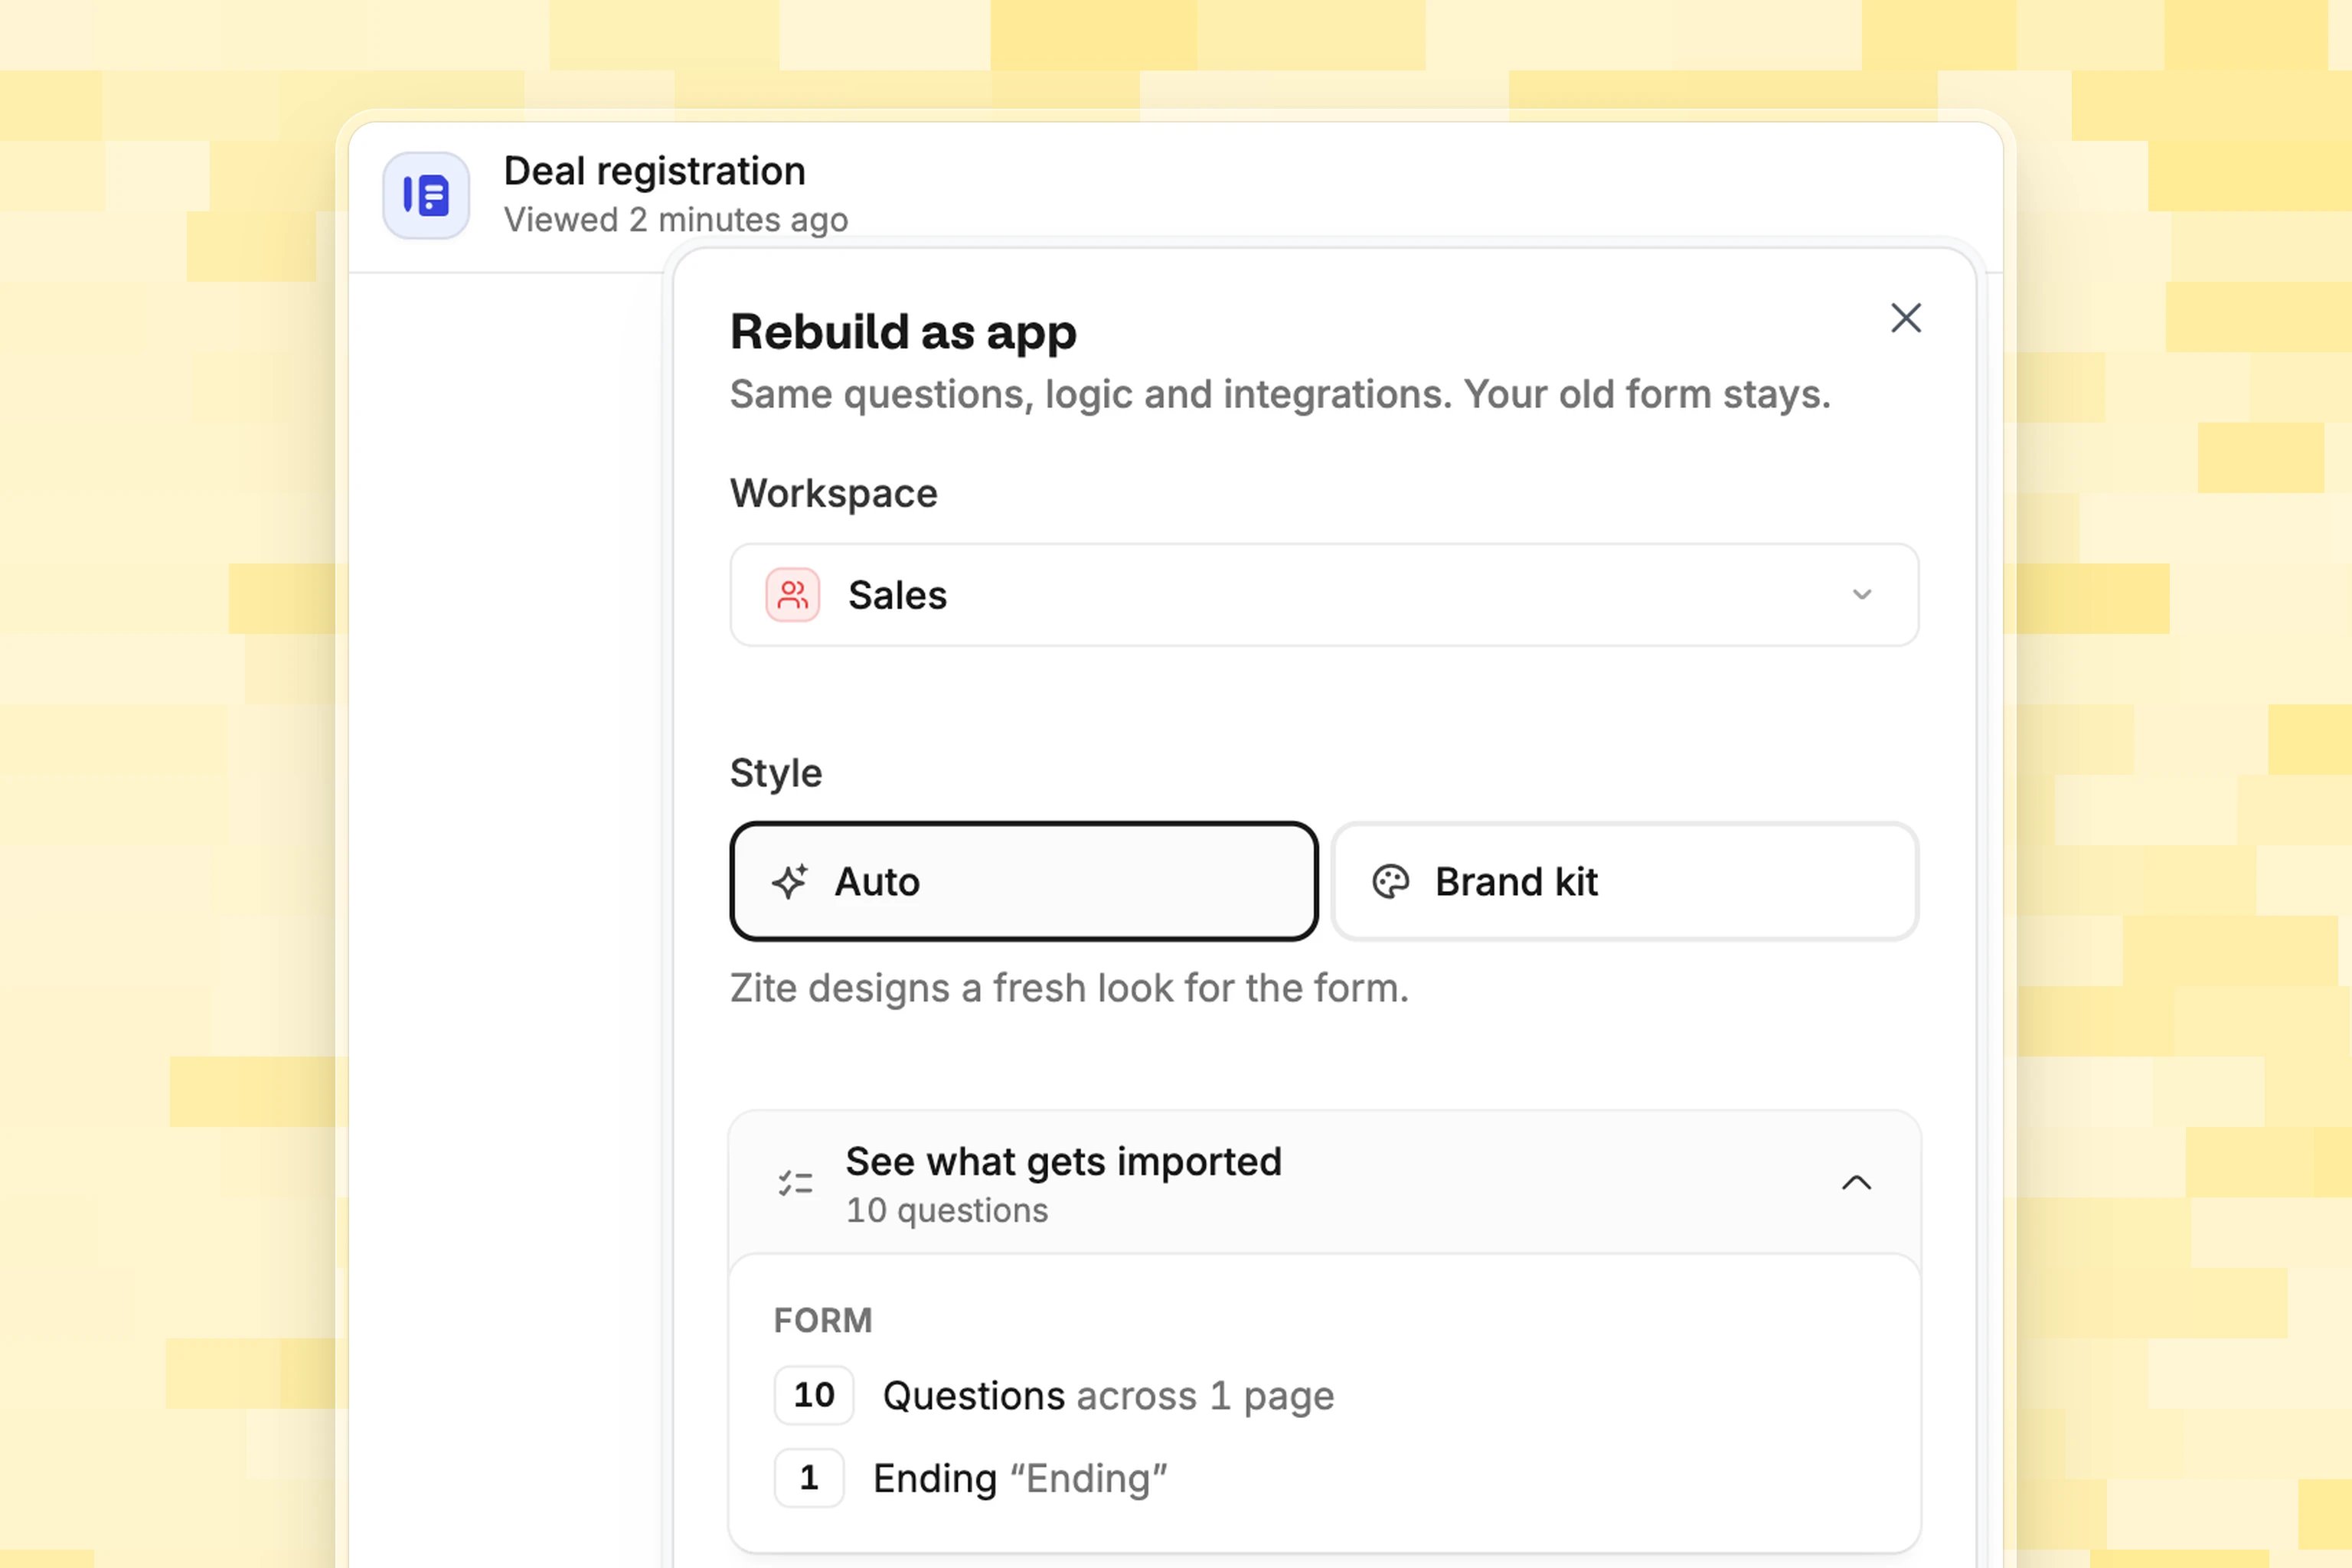Open the Workspace dropdown showing Sales
The width and height of the screenshot is (2352, 1568).
tap(1324, 595)
